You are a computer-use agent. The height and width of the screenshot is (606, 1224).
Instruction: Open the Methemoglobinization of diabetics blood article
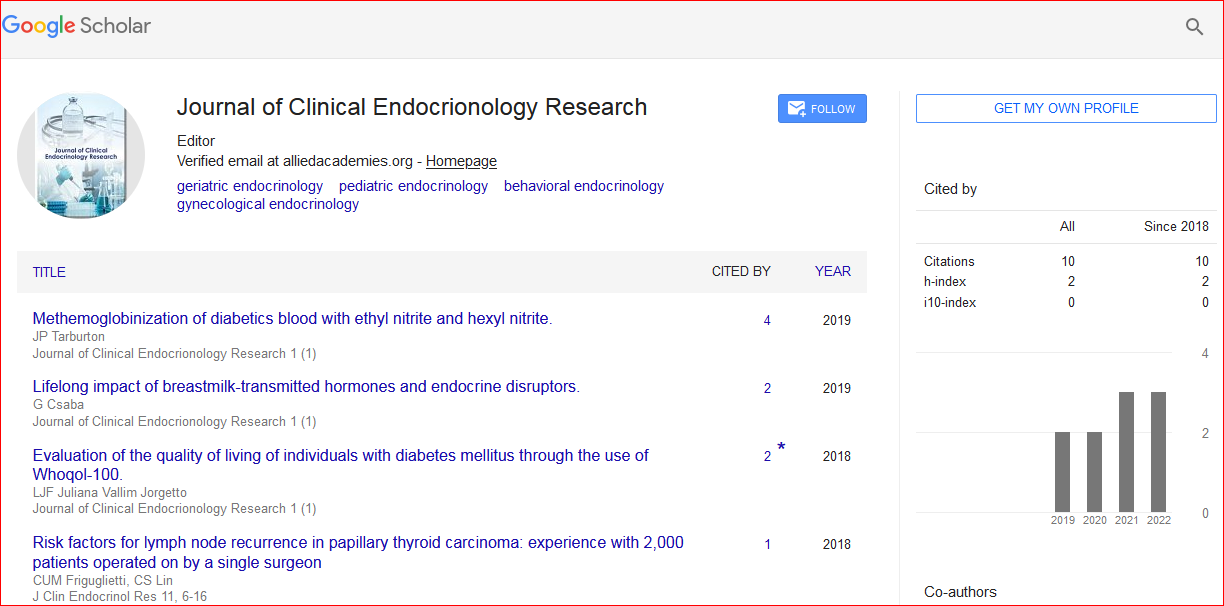tap(292, 319)
